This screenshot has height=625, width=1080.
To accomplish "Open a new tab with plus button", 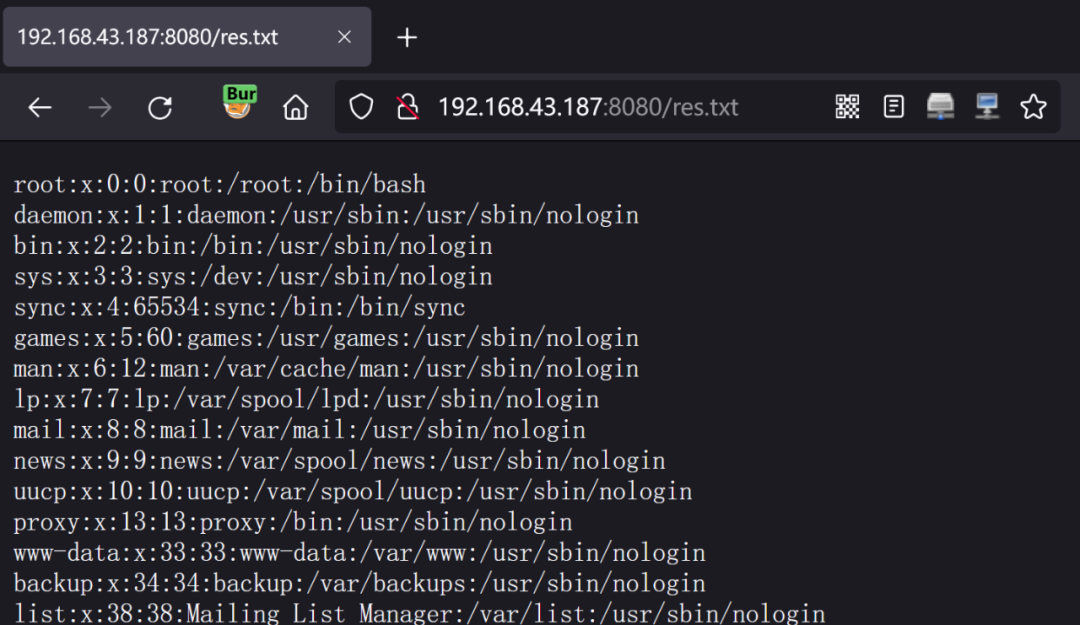I will pos(407,37).
